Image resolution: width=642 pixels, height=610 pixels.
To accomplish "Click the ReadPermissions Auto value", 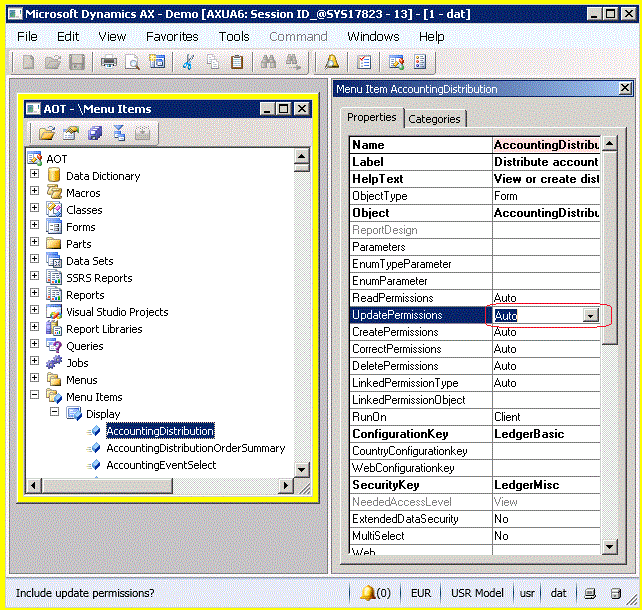I will [546, 298].
